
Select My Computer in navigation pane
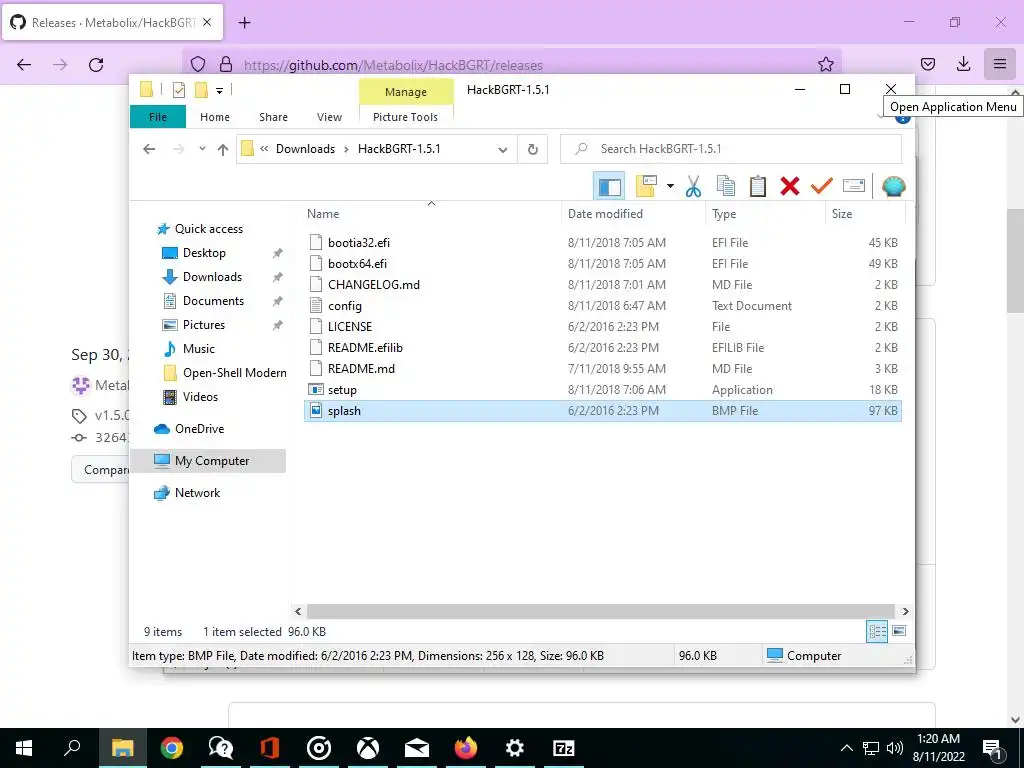tap(208, 461)
